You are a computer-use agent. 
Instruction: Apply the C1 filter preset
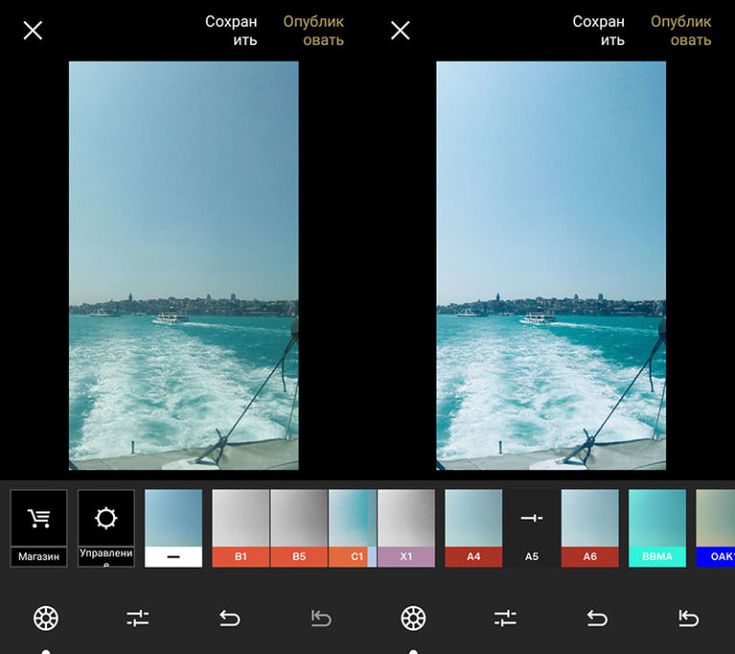(352, 527)
